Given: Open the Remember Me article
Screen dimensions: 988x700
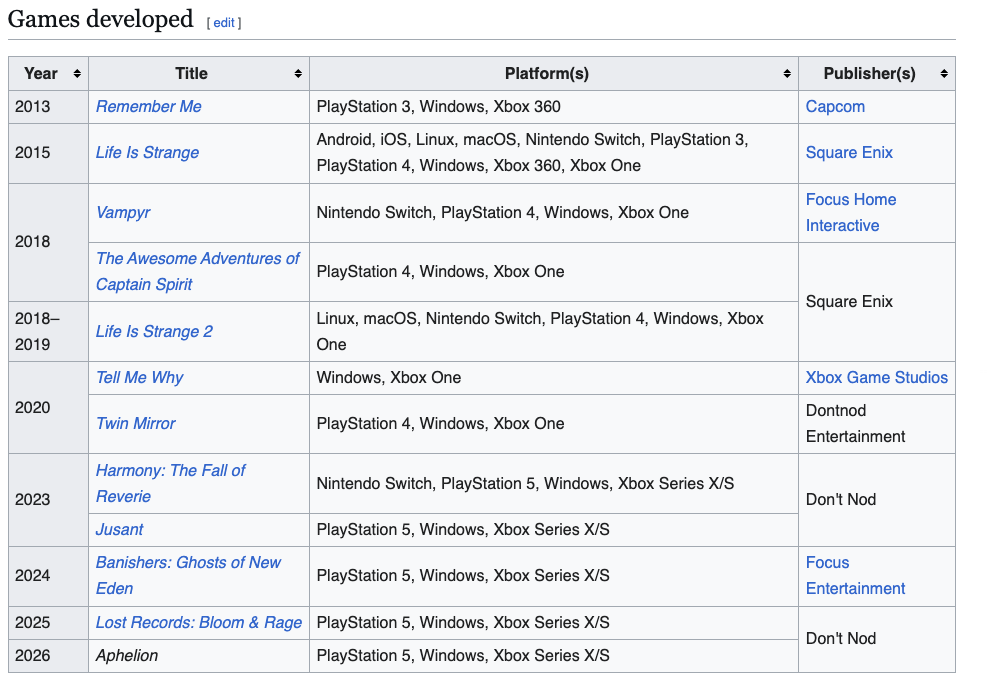Looking at the screenshot, I should point(148,107).
